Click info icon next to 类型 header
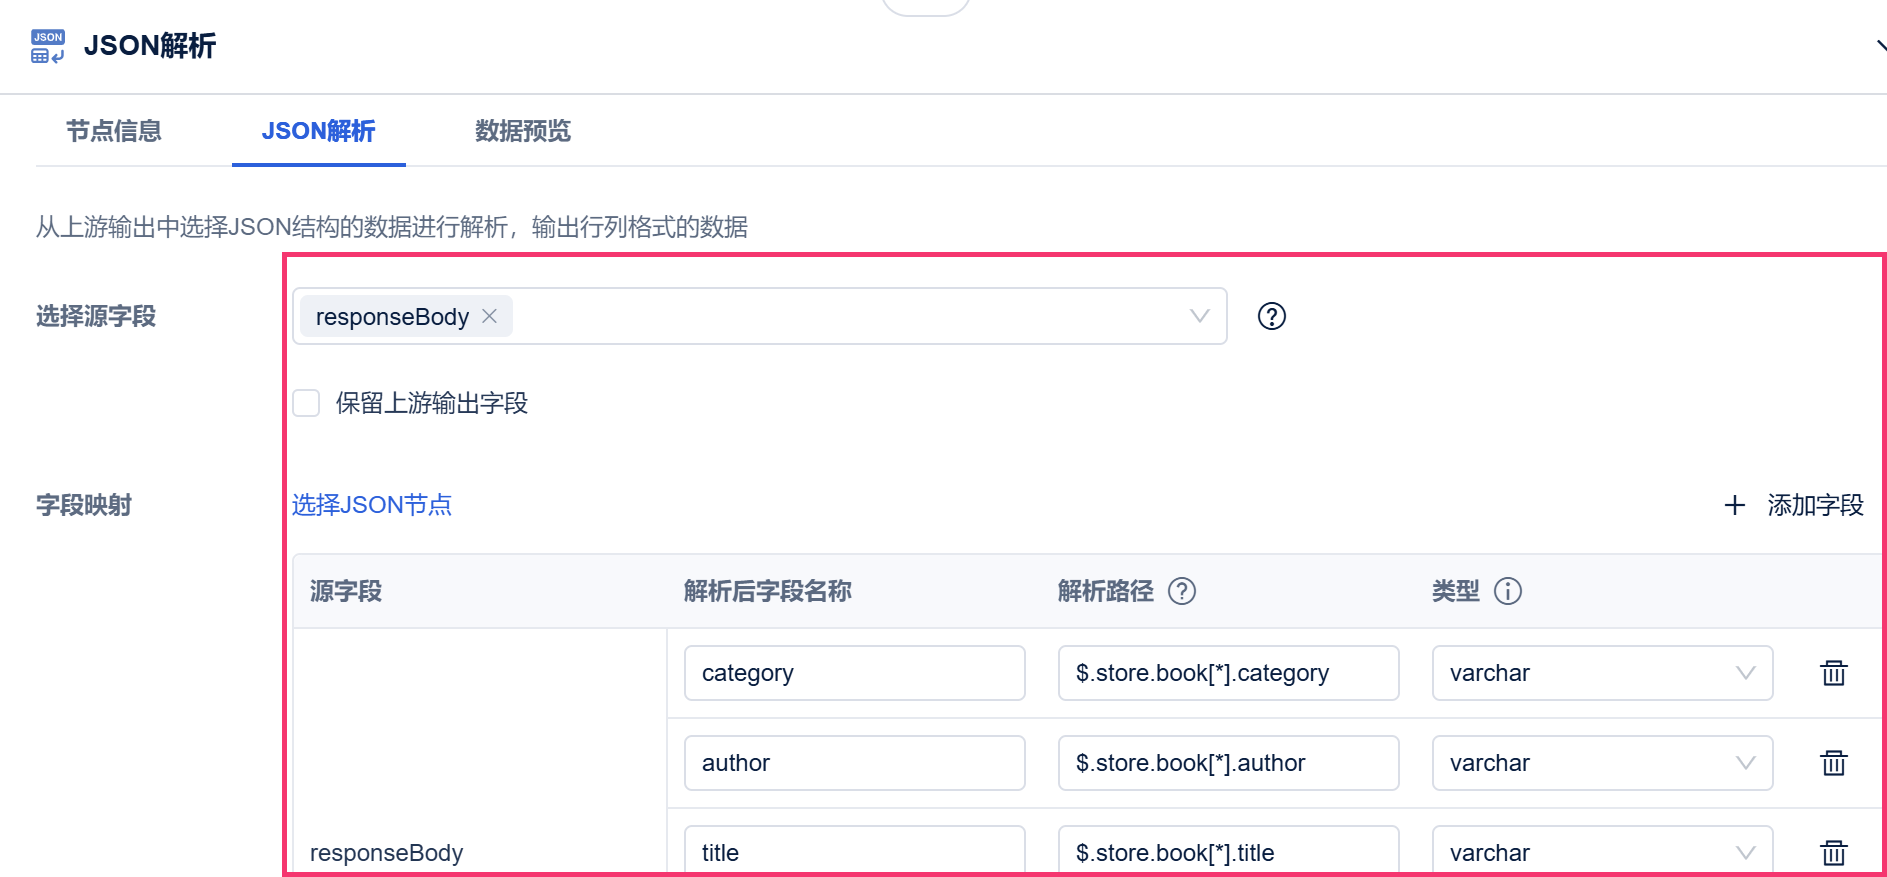The image size is (1887, 877). [x=1507, y=591]
